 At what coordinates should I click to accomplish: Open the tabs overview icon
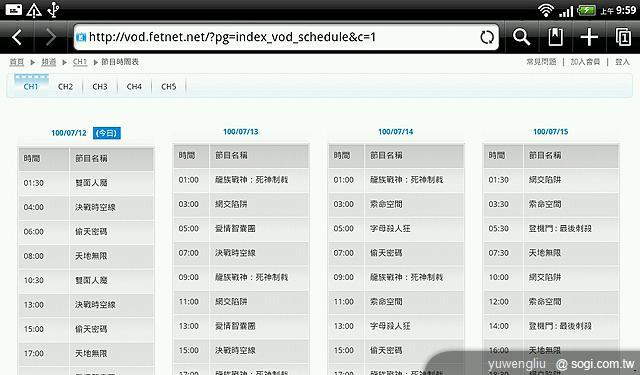pos(623,37)
